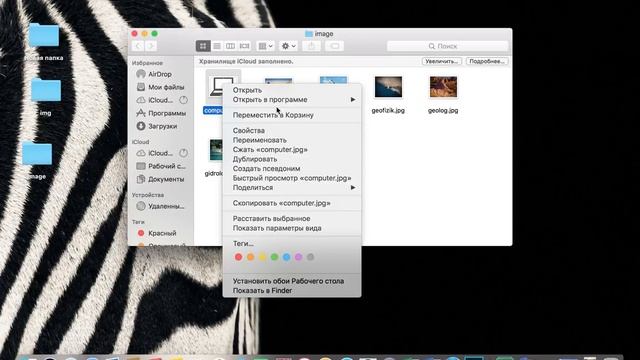The image size is (640, 360).
Task: Apply blue tag color dot
Action: [x=287, y=257]
